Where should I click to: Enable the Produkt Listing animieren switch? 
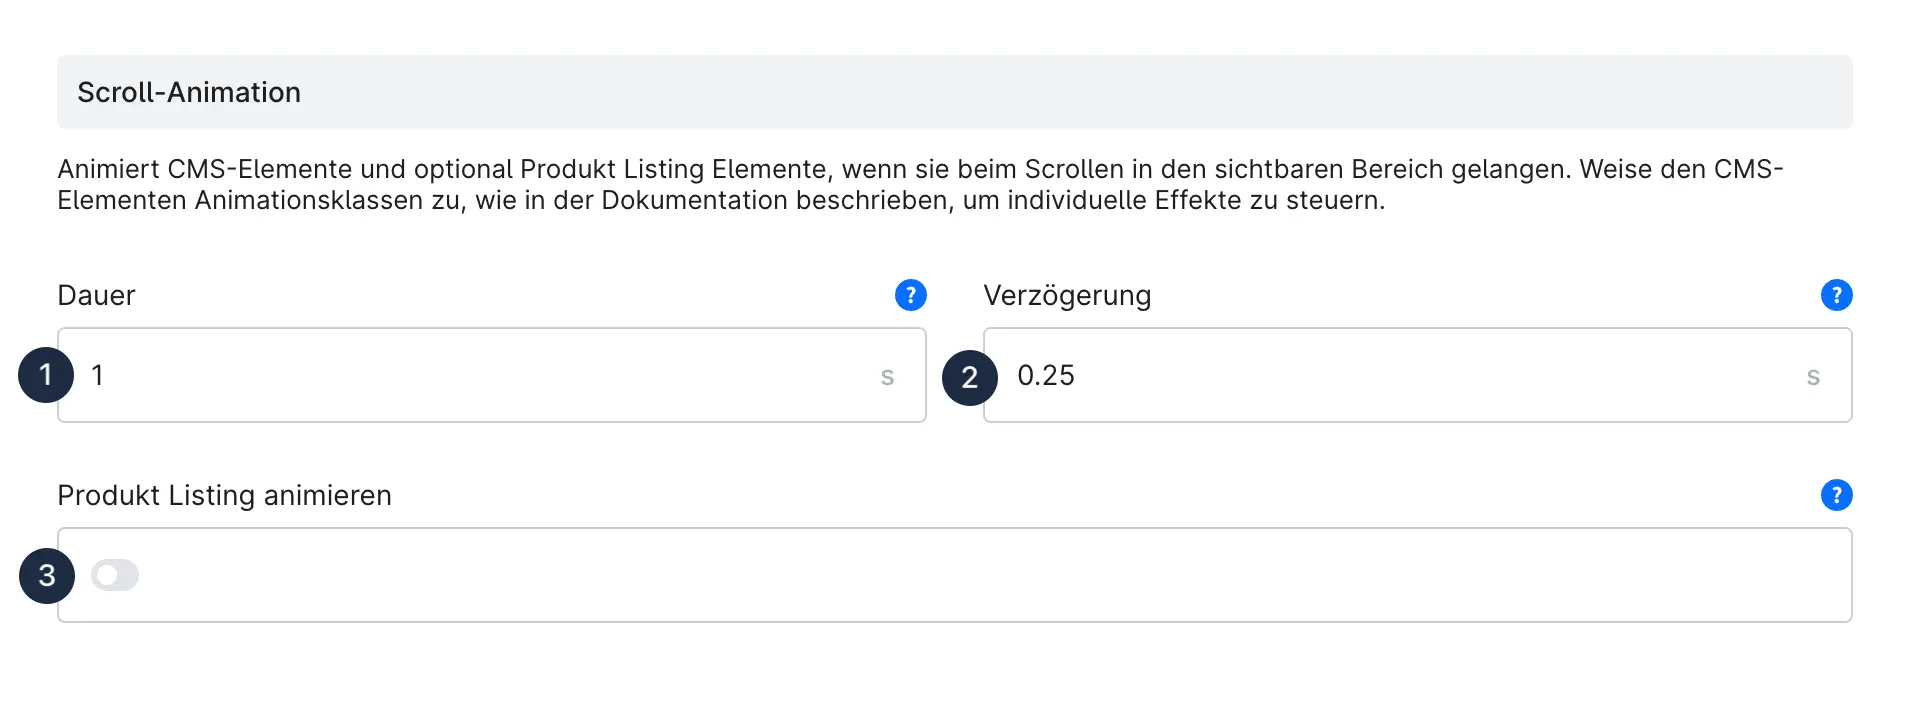pos(115,575)
